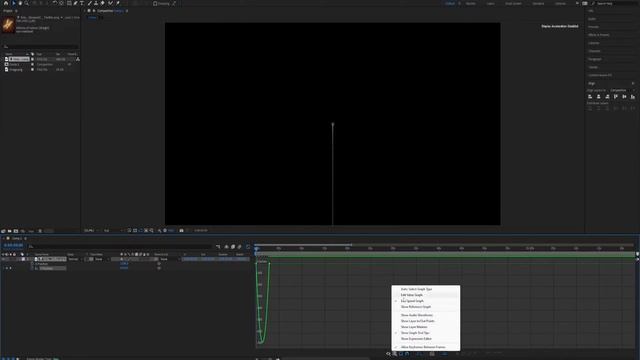640x360 pixels.
Task: Select the Zoom magnifier tool
Action: coord(27,3)
